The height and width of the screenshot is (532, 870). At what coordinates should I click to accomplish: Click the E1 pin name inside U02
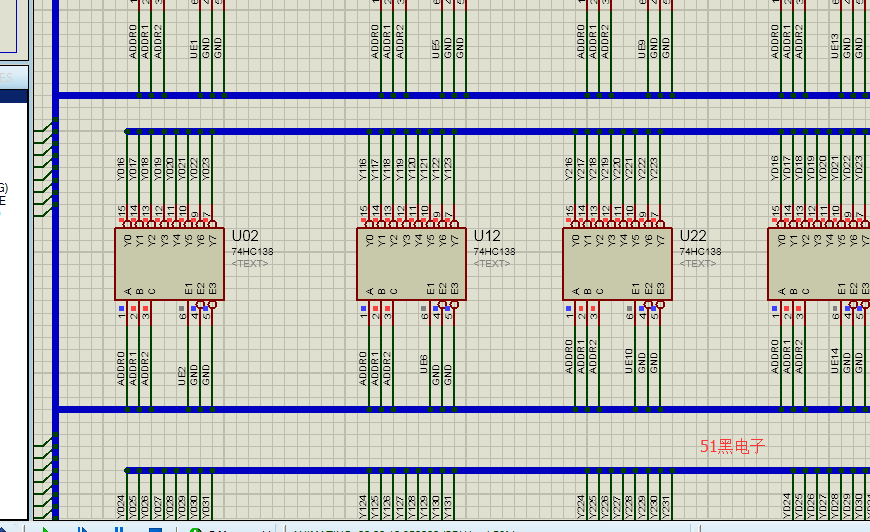[189, 289]
